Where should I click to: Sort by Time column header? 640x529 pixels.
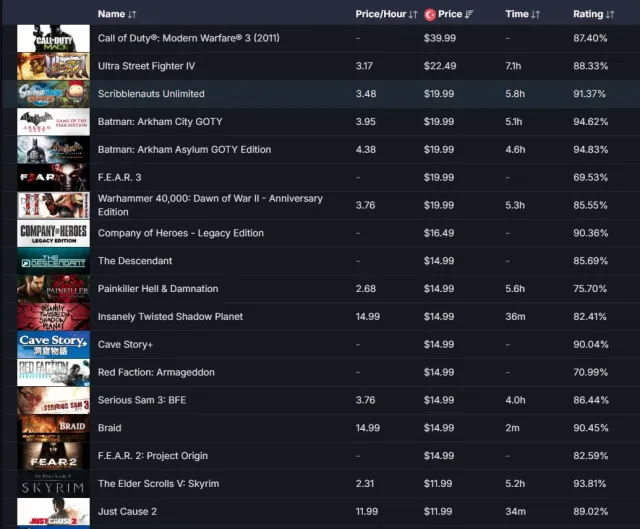point(522,14)
